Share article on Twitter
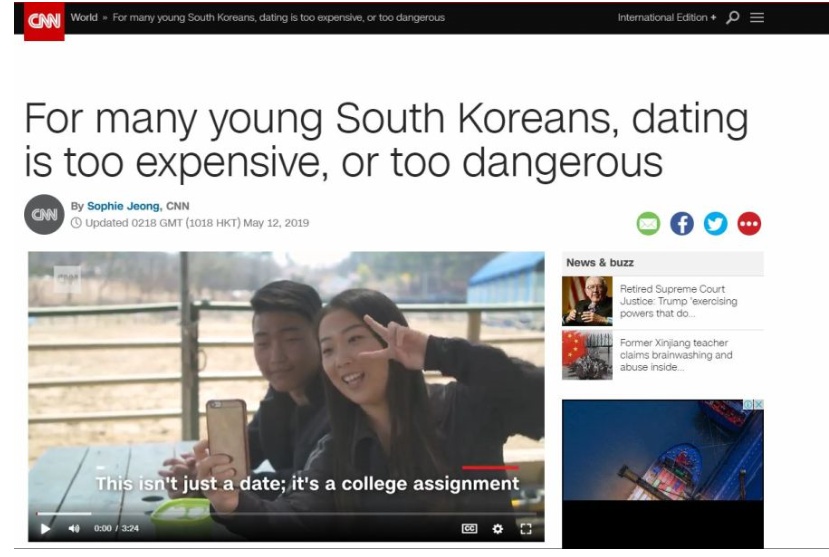 click(715, 224)
